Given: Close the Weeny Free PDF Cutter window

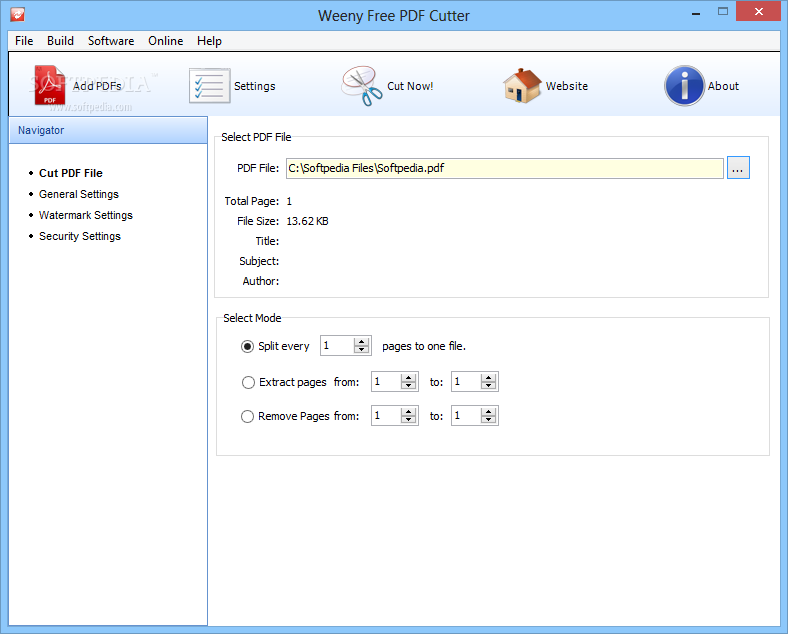Looking at the screenshot, I should pos(758,12).
